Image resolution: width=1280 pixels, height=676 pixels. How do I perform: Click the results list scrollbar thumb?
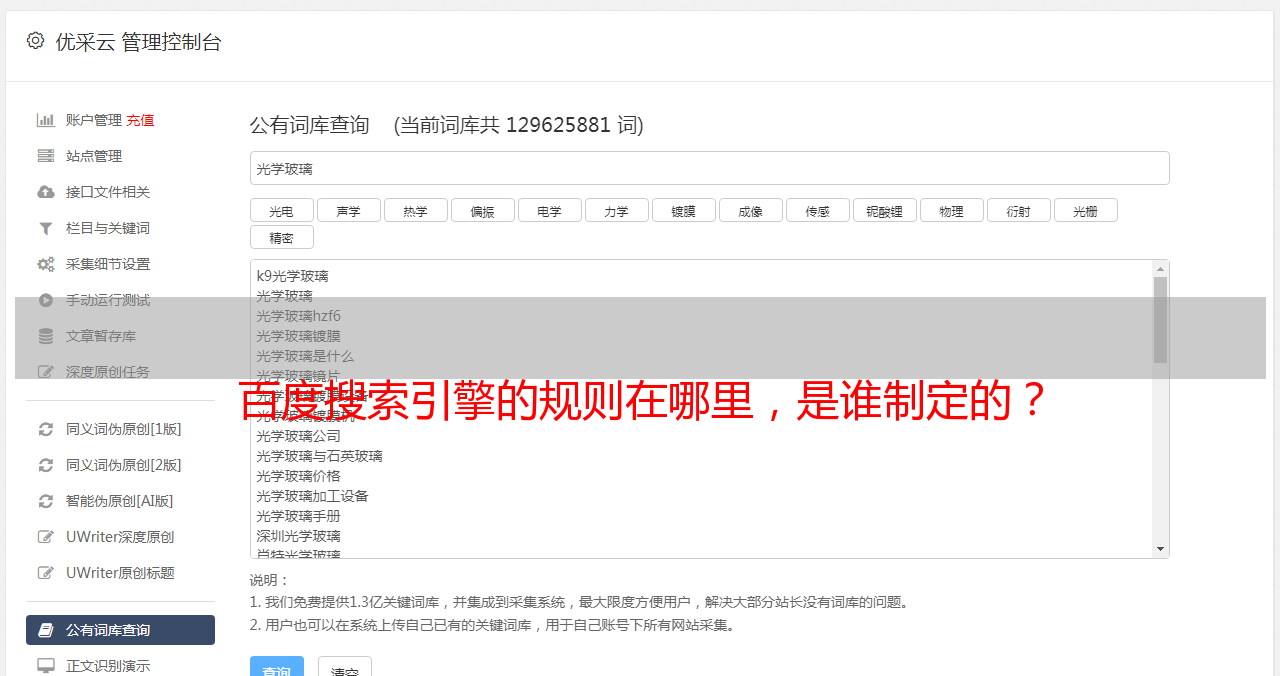[1160, 320]
